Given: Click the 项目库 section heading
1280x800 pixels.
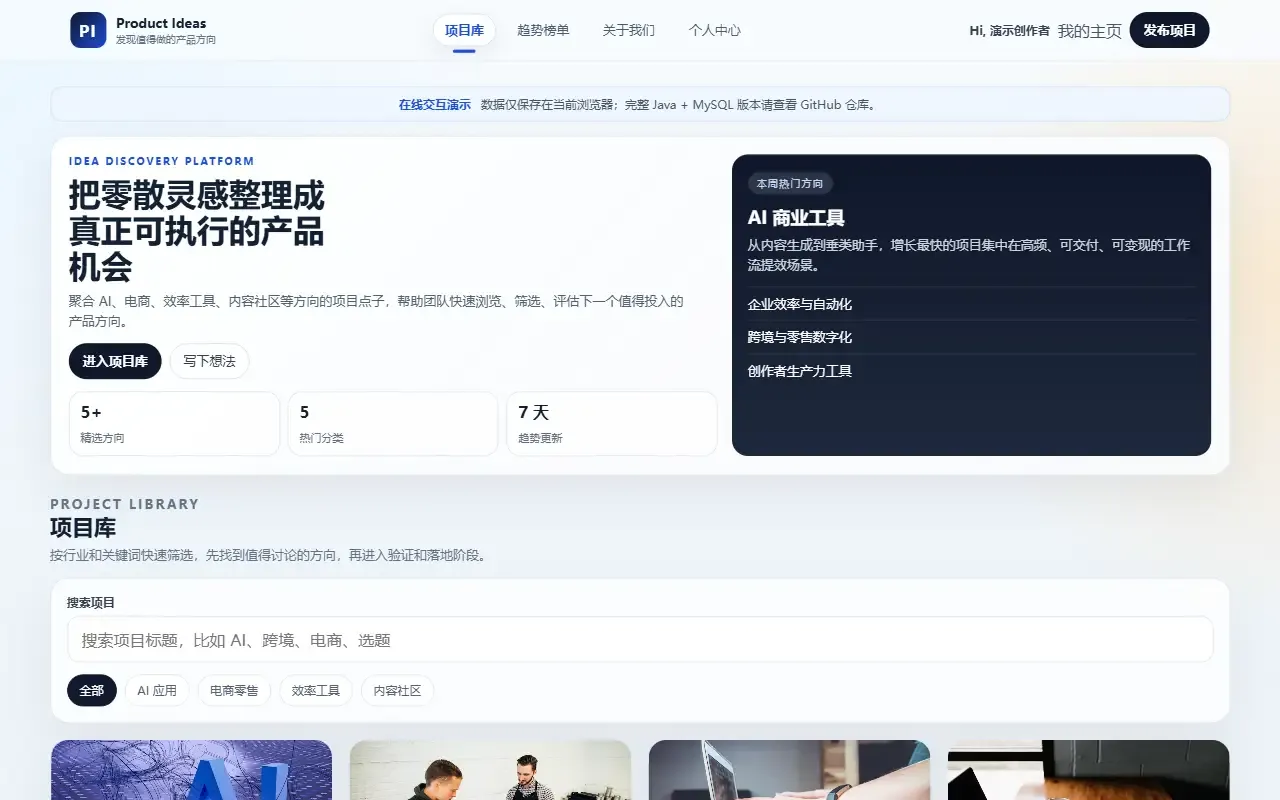Looking at the screenshot, I should pyautogui.click(x=83, y=528).
